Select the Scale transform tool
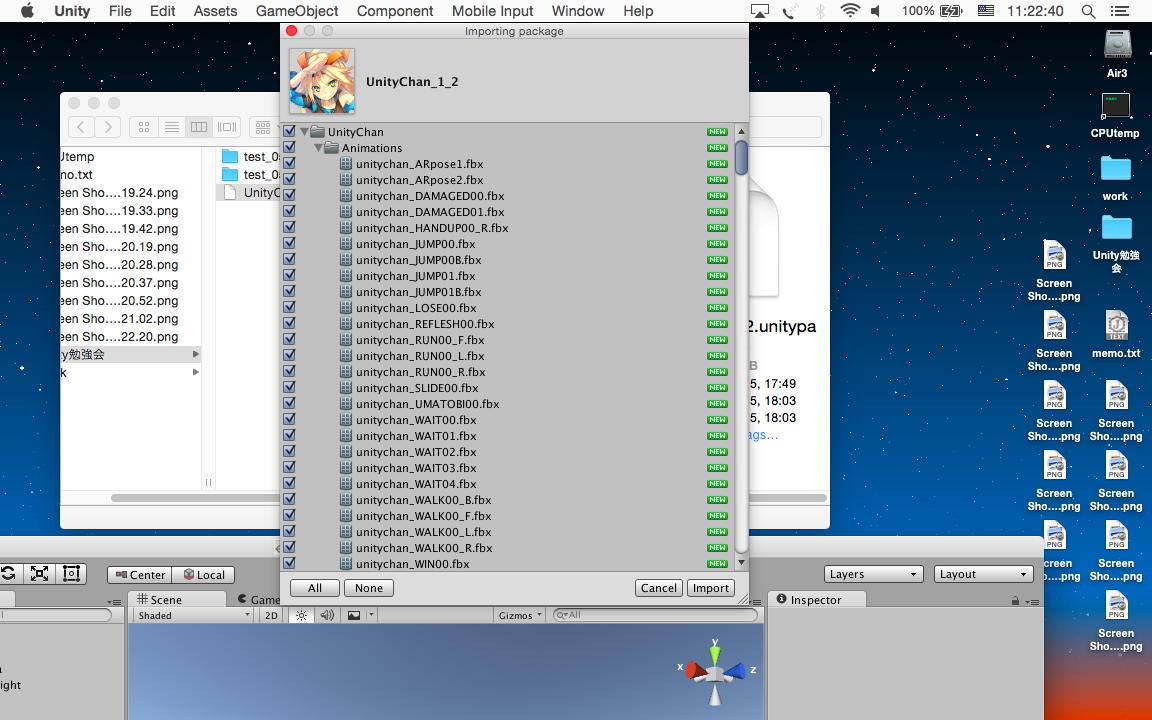The image size is (1152, 720). 40,574
